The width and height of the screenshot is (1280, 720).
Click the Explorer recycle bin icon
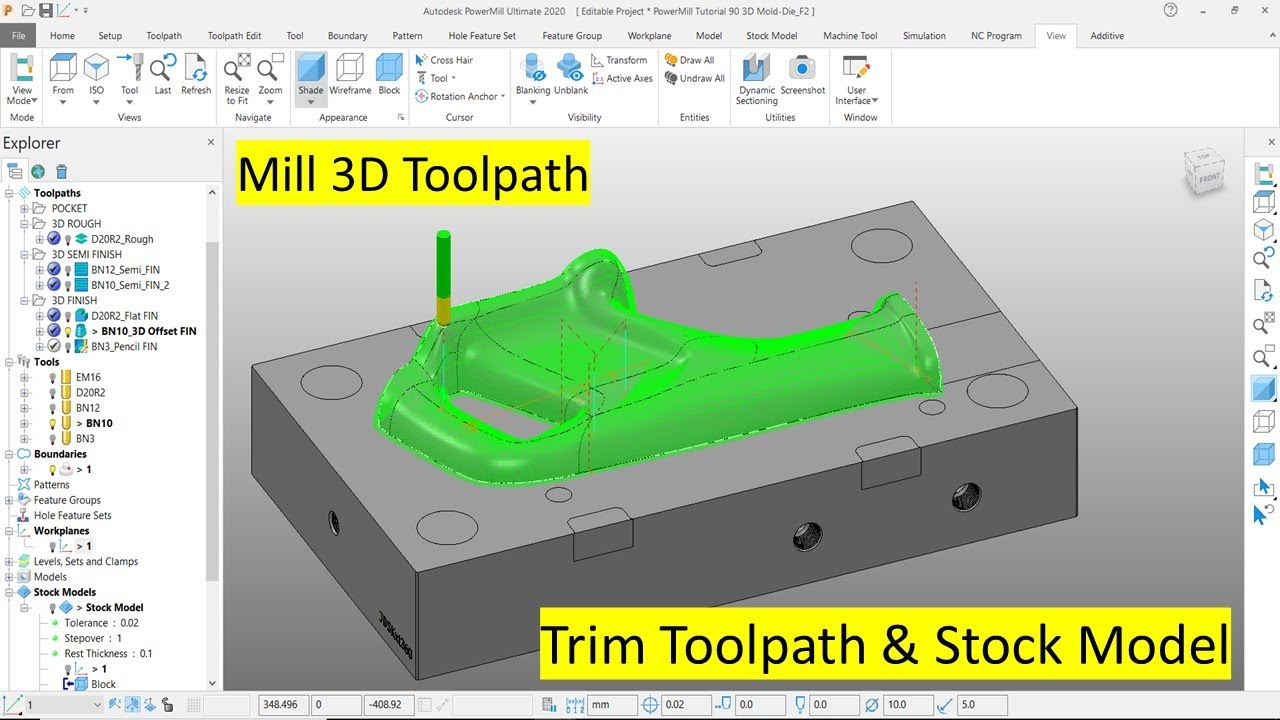(x=62, y=171)
